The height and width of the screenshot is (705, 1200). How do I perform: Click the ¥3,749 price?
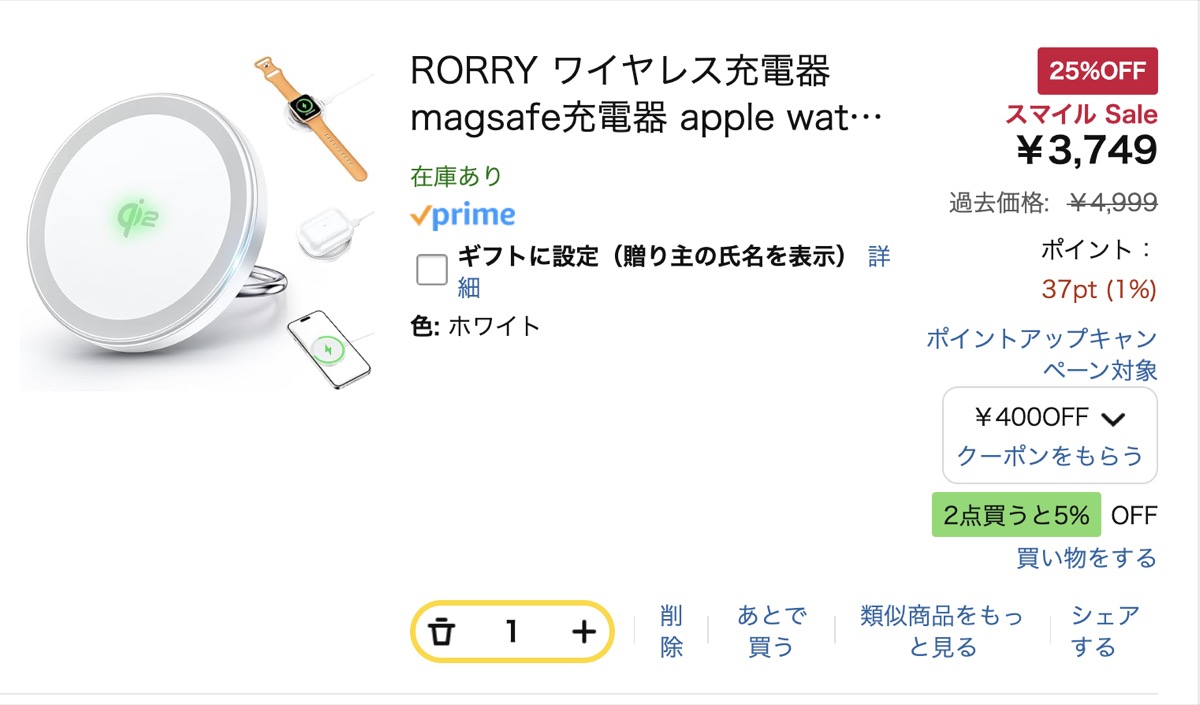pos(1086,150)
